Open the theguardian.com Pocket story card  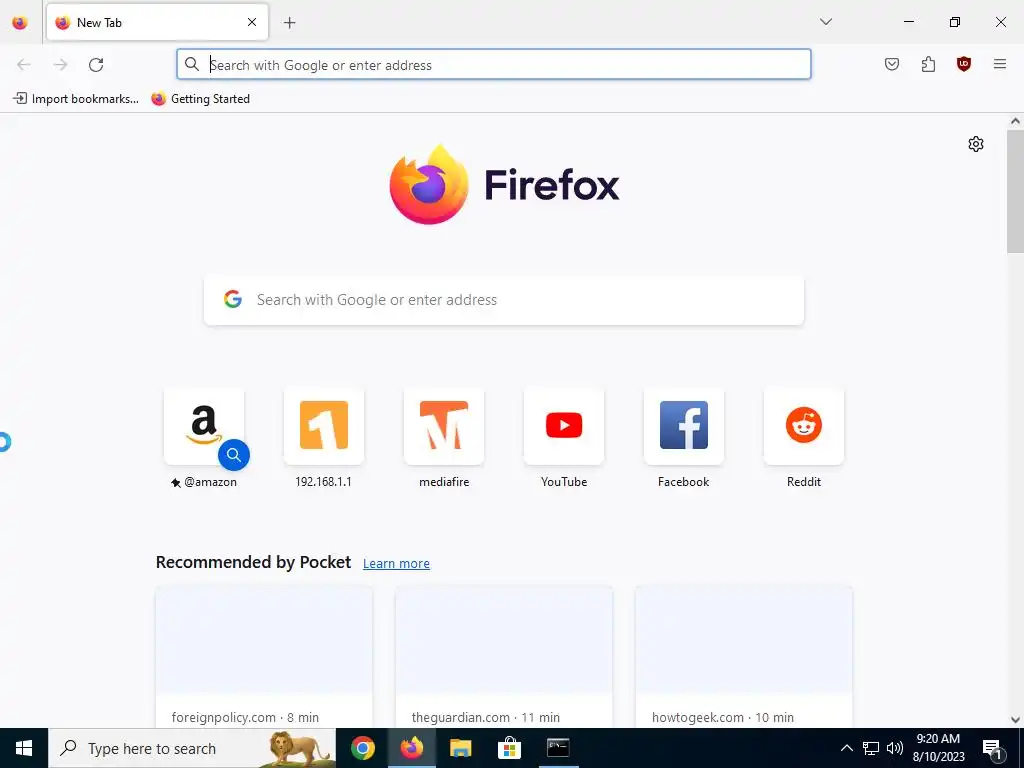pos(504,657)
